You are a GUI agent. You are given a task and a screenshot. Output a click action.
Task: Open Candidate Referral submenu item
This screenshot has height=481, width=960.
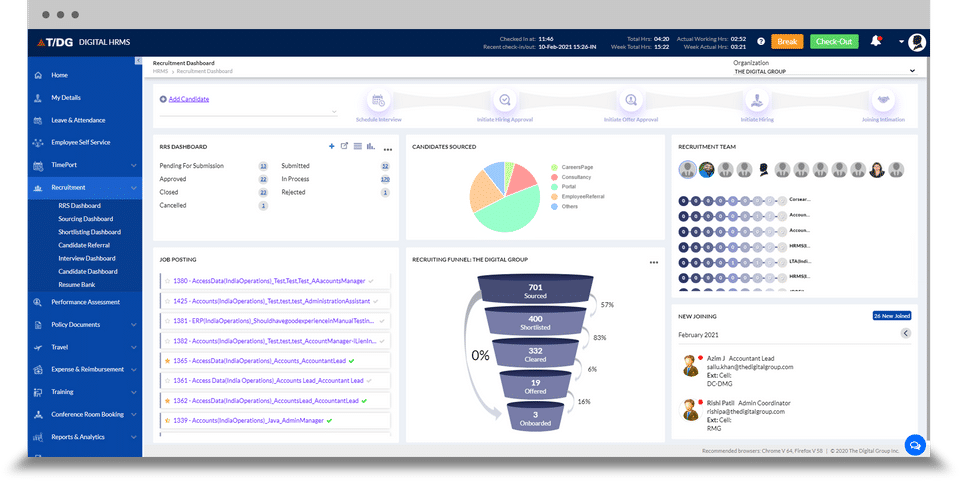pyautogui.click(x=84, y=245)
